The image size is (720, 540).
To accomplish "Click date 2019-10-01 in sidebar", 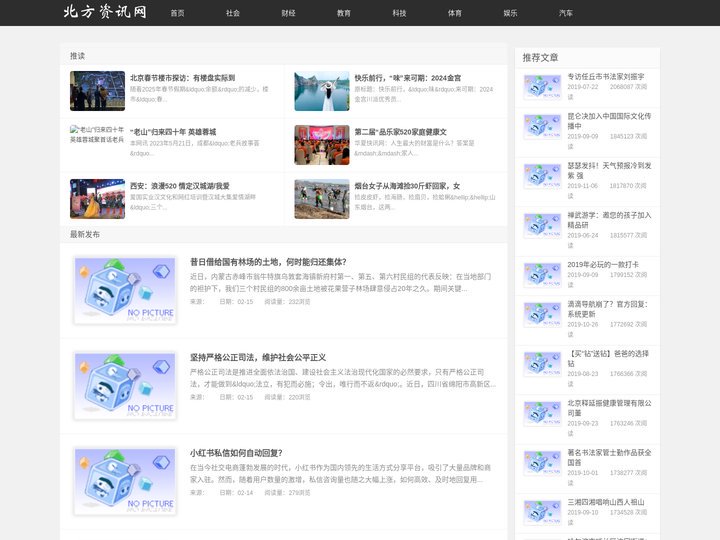I will point(583,473).
